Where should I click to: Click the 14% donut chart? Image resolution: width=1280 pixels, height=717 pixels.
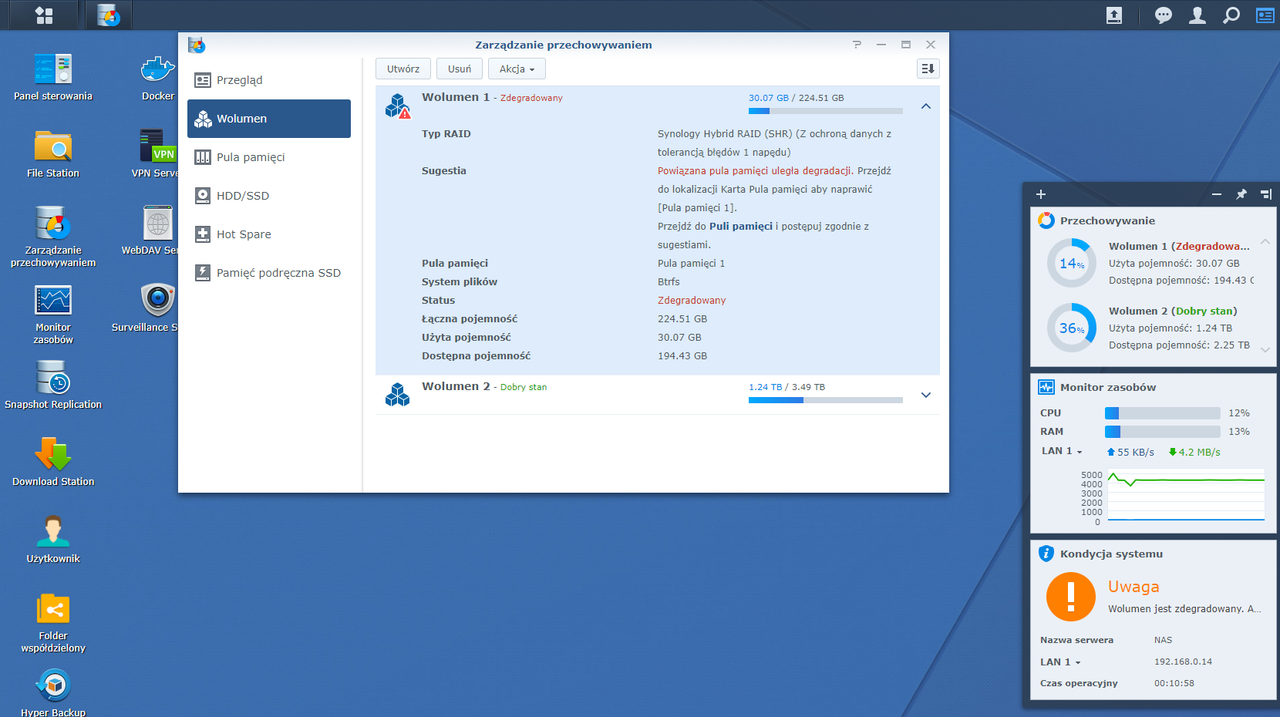coord(1072,264)
